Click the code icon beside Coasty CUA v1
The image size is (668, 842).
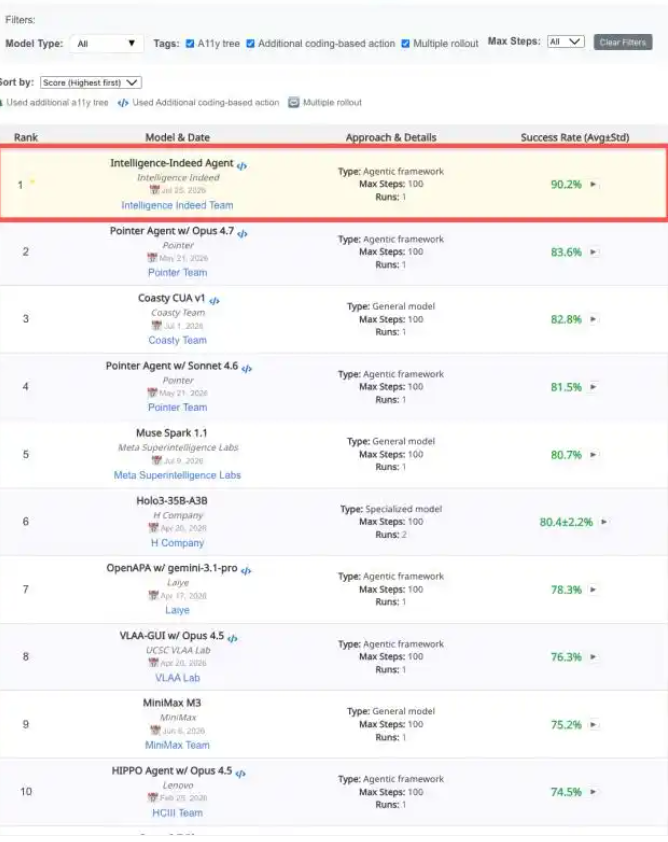point(214,301)
